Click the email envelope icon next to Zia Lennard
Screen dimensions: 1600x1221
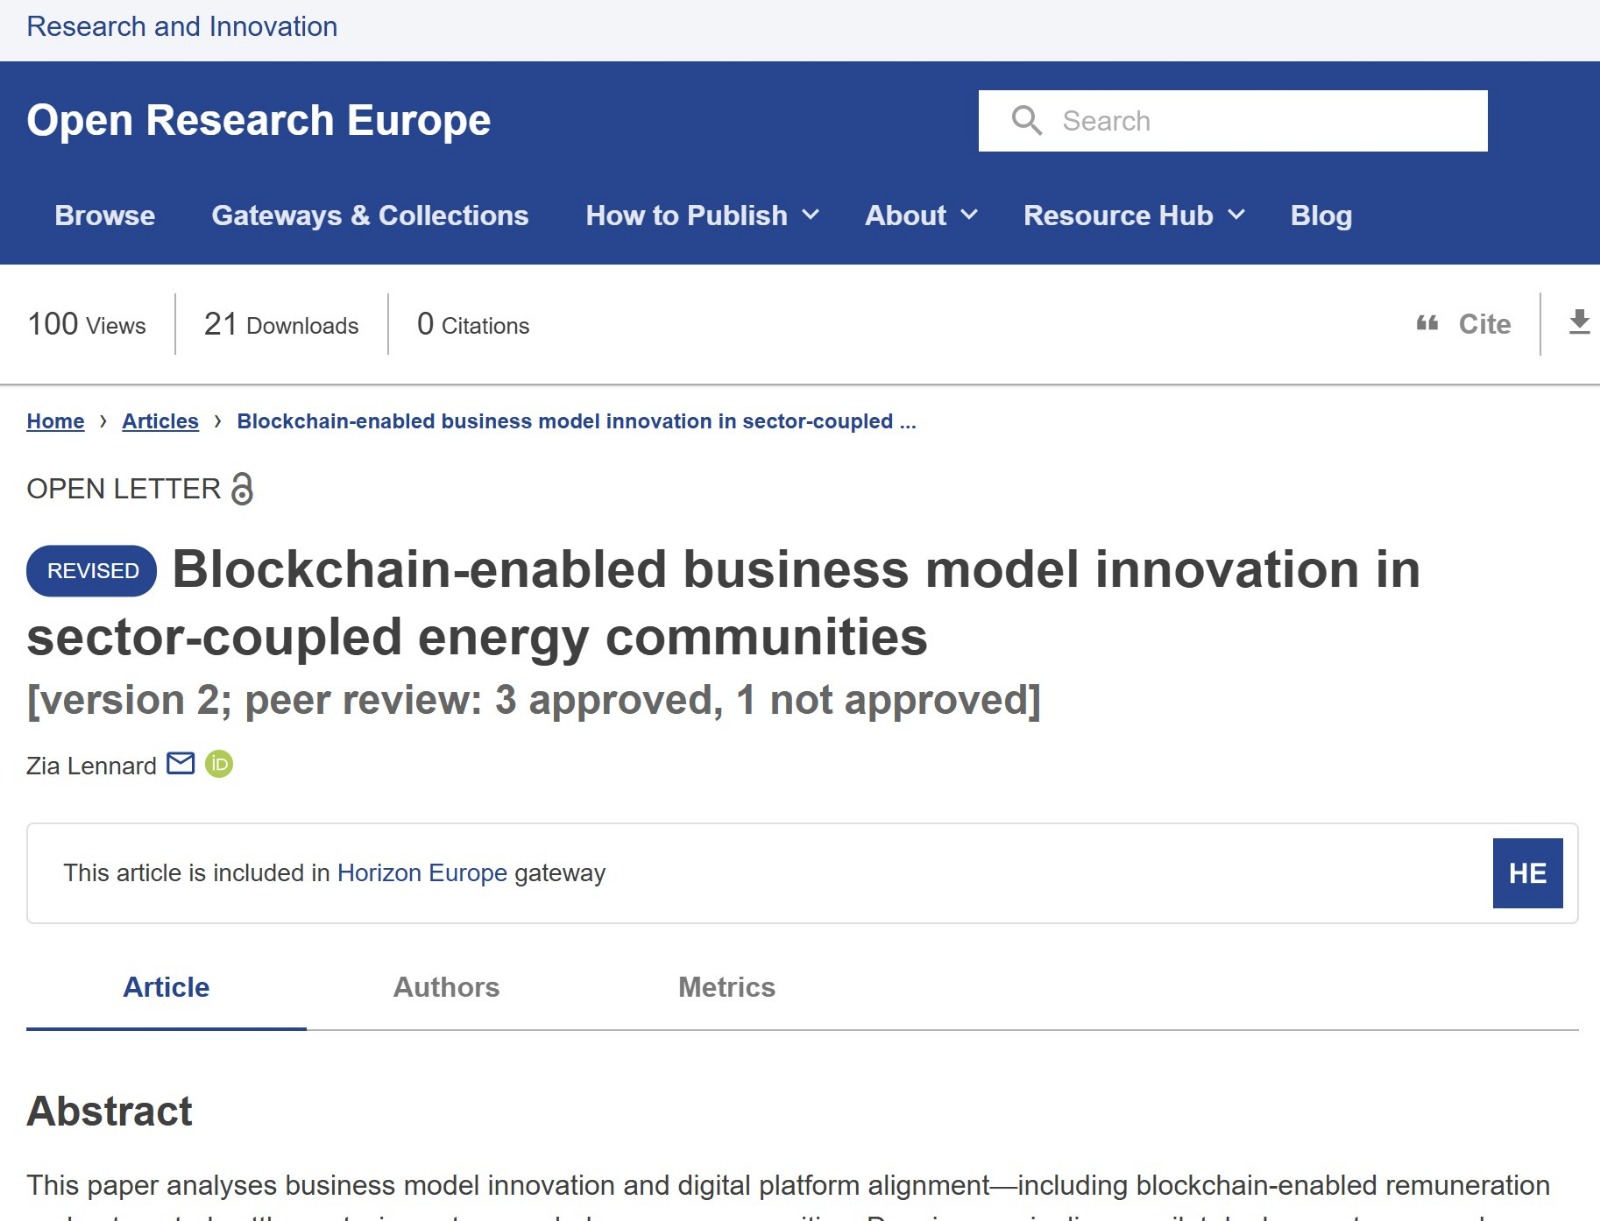click(x=178, y=765)
